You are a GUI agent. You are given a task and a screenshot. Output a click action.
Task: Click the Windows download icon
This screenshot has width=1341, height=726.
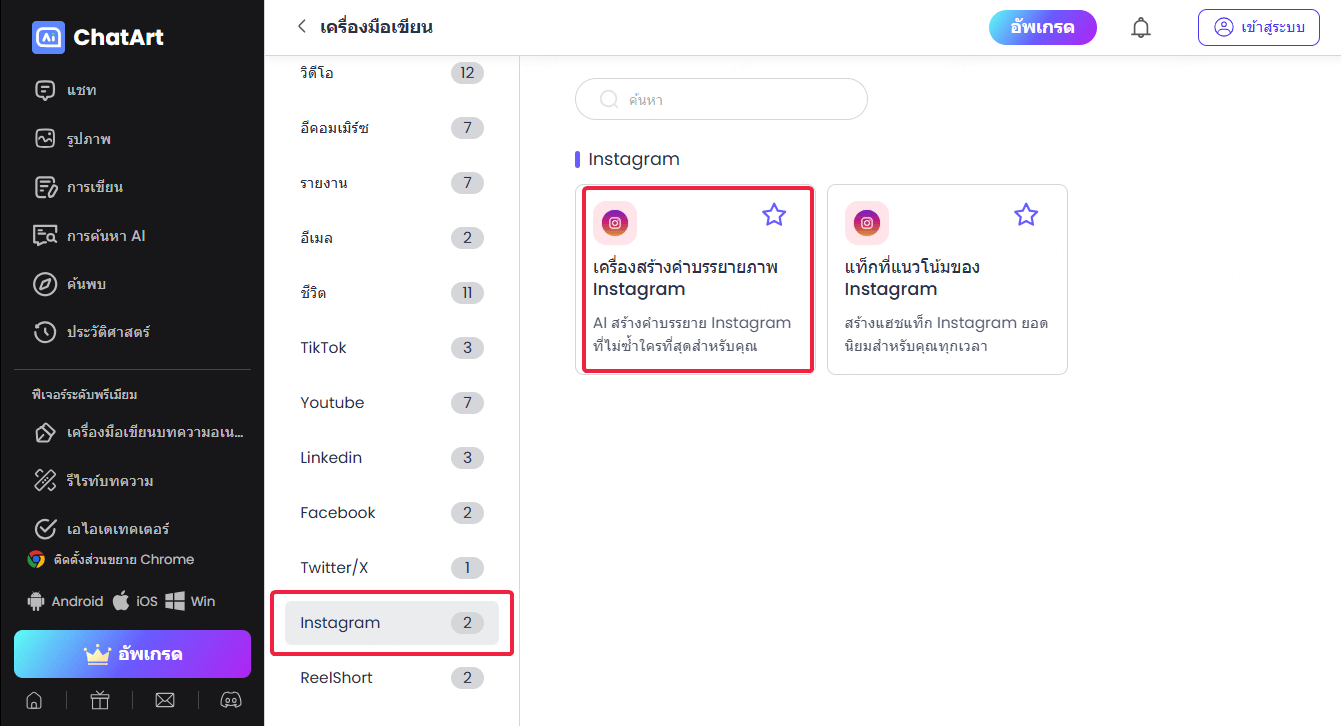tap(175, 601)
